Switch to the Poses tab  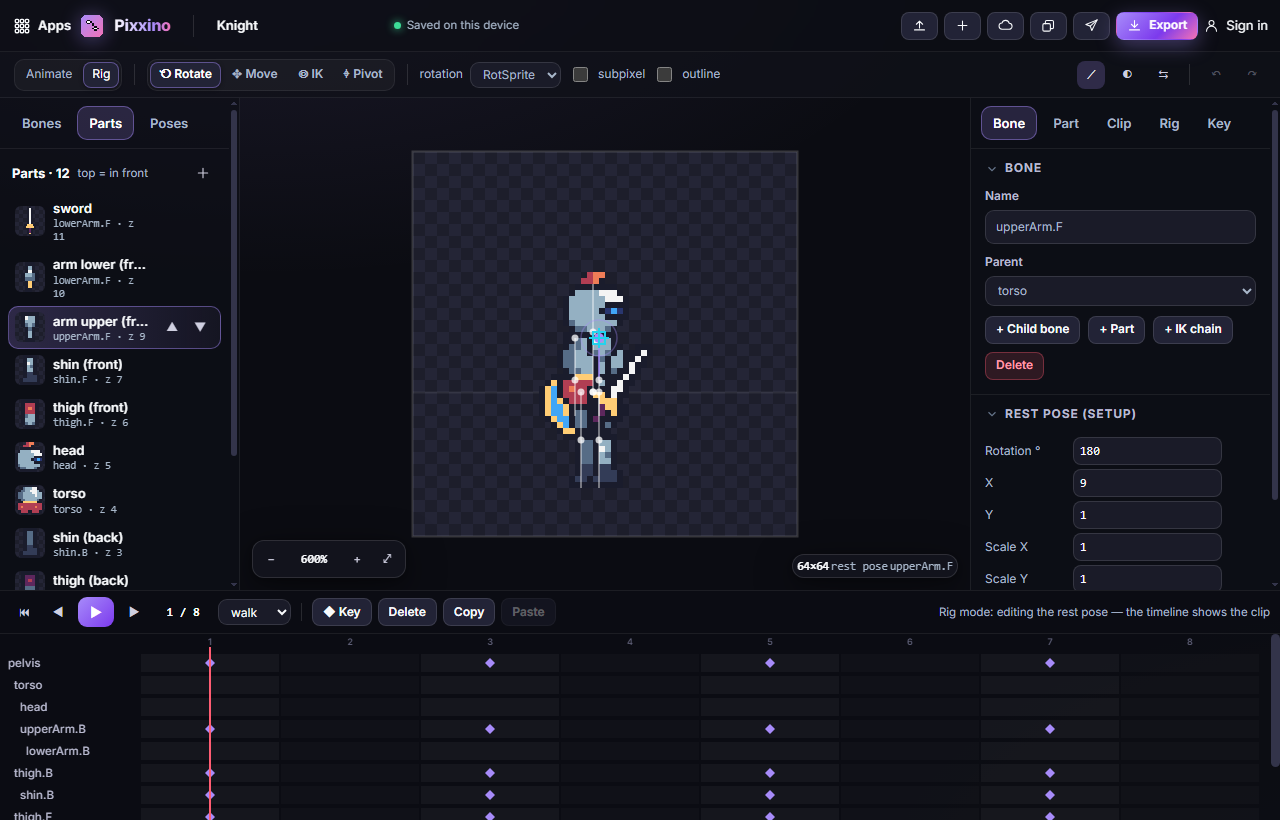(x=169, y=123)
